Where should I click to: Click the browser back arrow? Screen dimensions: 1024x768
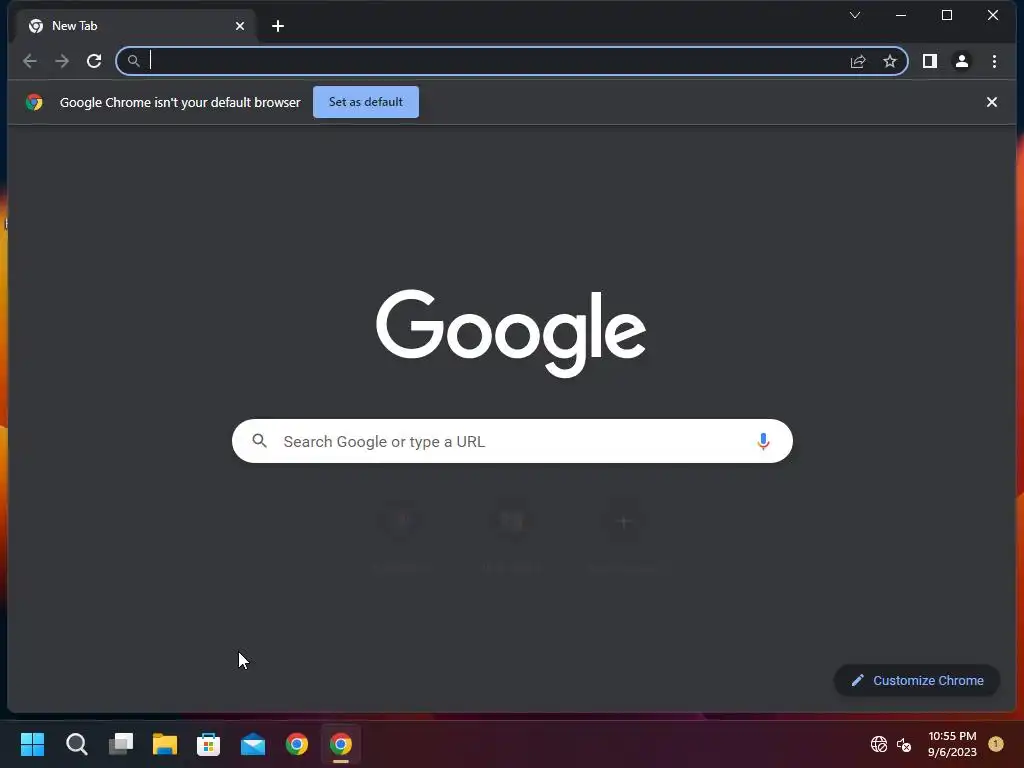point(29,61)
